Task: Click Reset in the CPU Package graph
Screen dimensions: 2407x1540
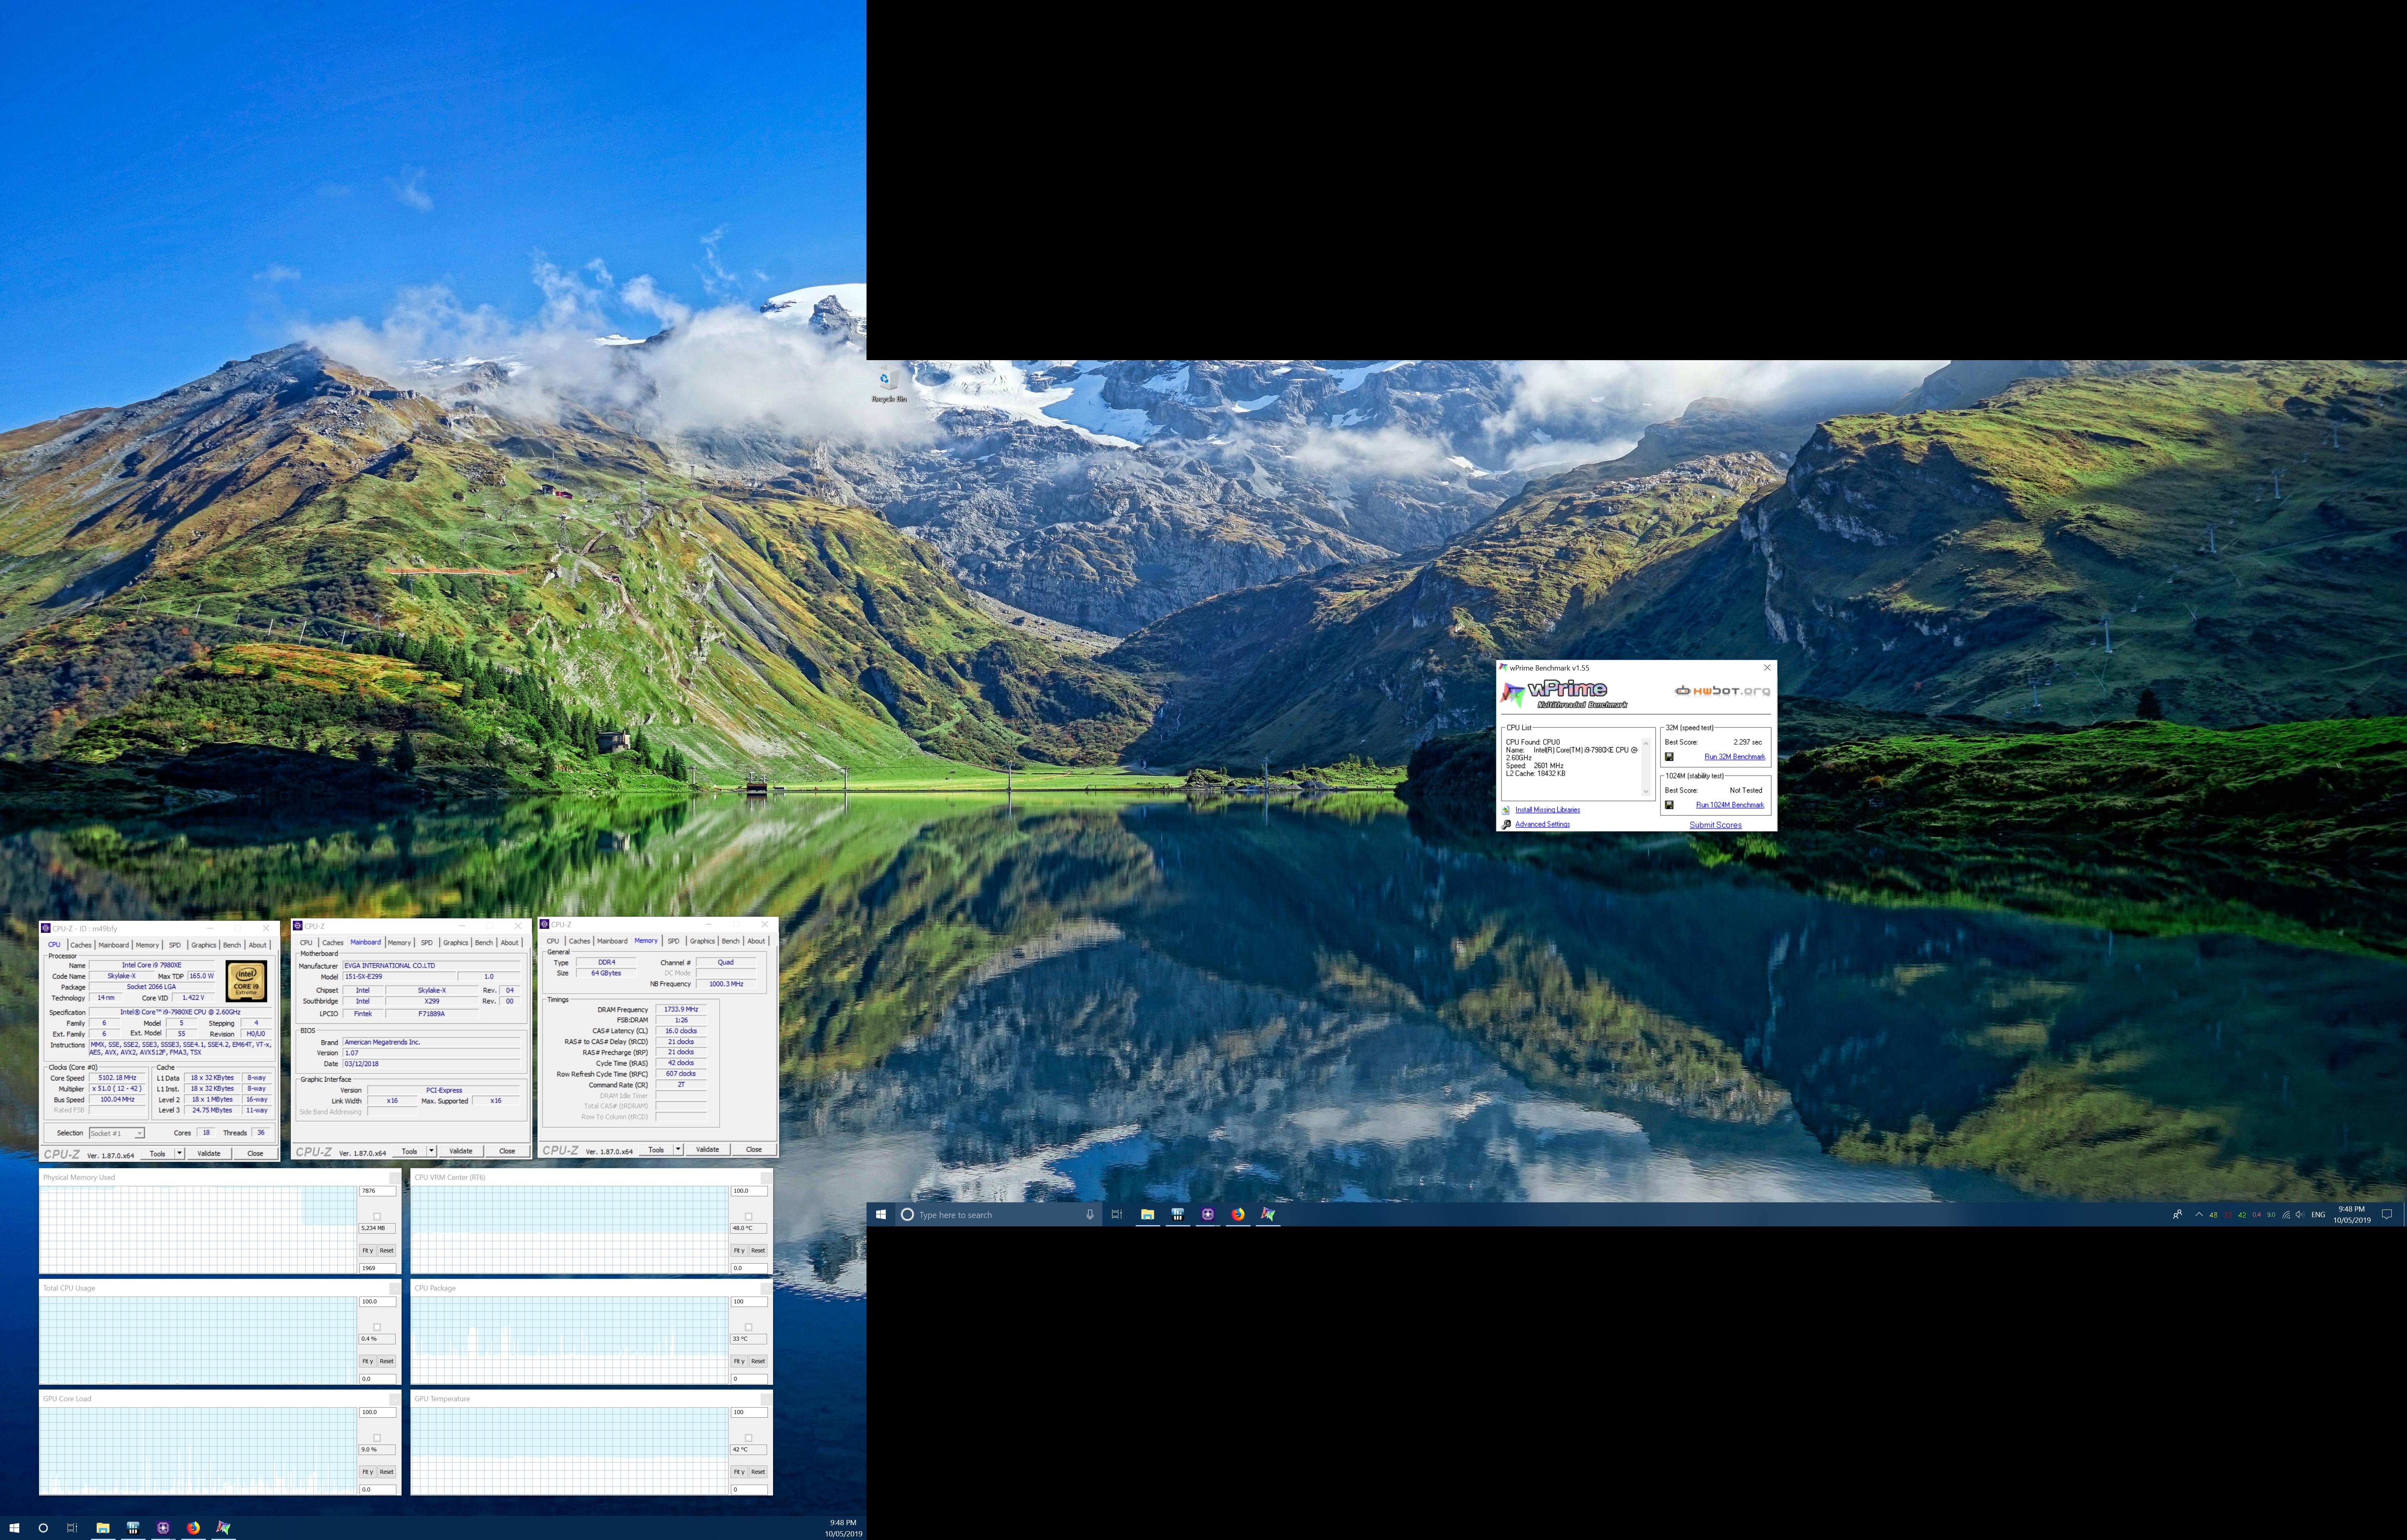Action: (758, 1361)
